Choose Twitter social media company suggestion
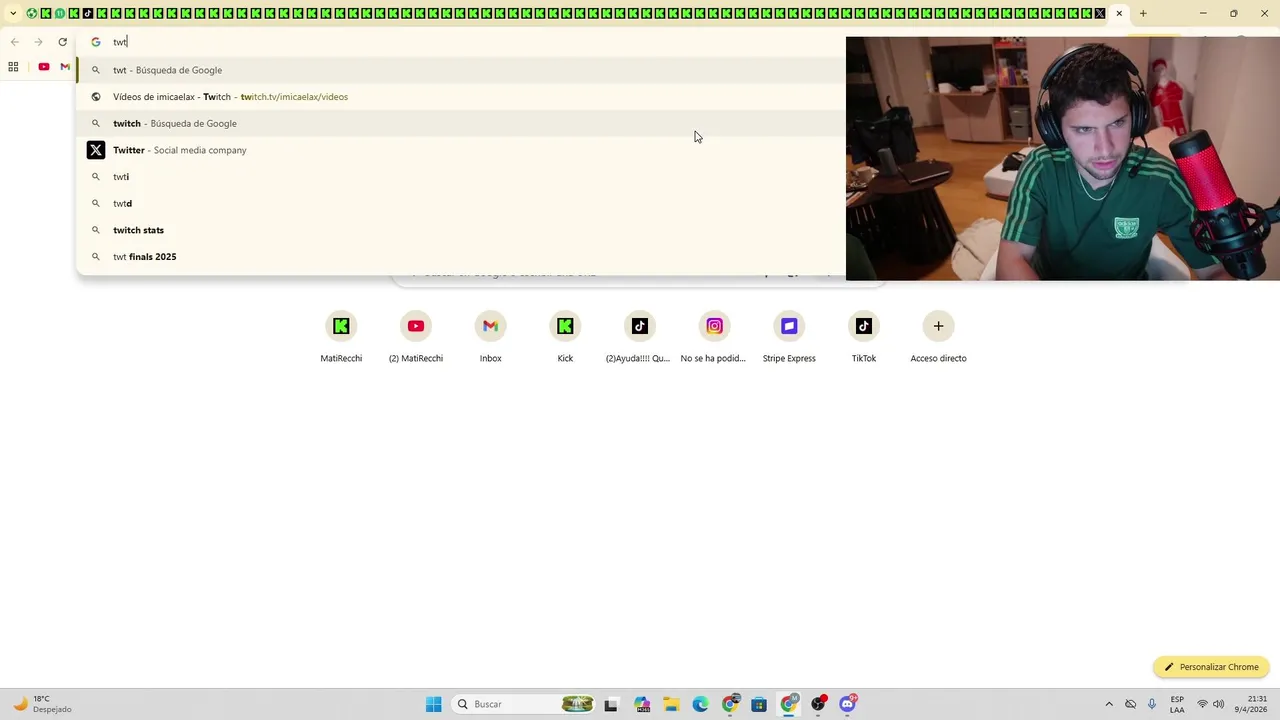Screen dimensions: 1280x720 click(x=460, y=150)
